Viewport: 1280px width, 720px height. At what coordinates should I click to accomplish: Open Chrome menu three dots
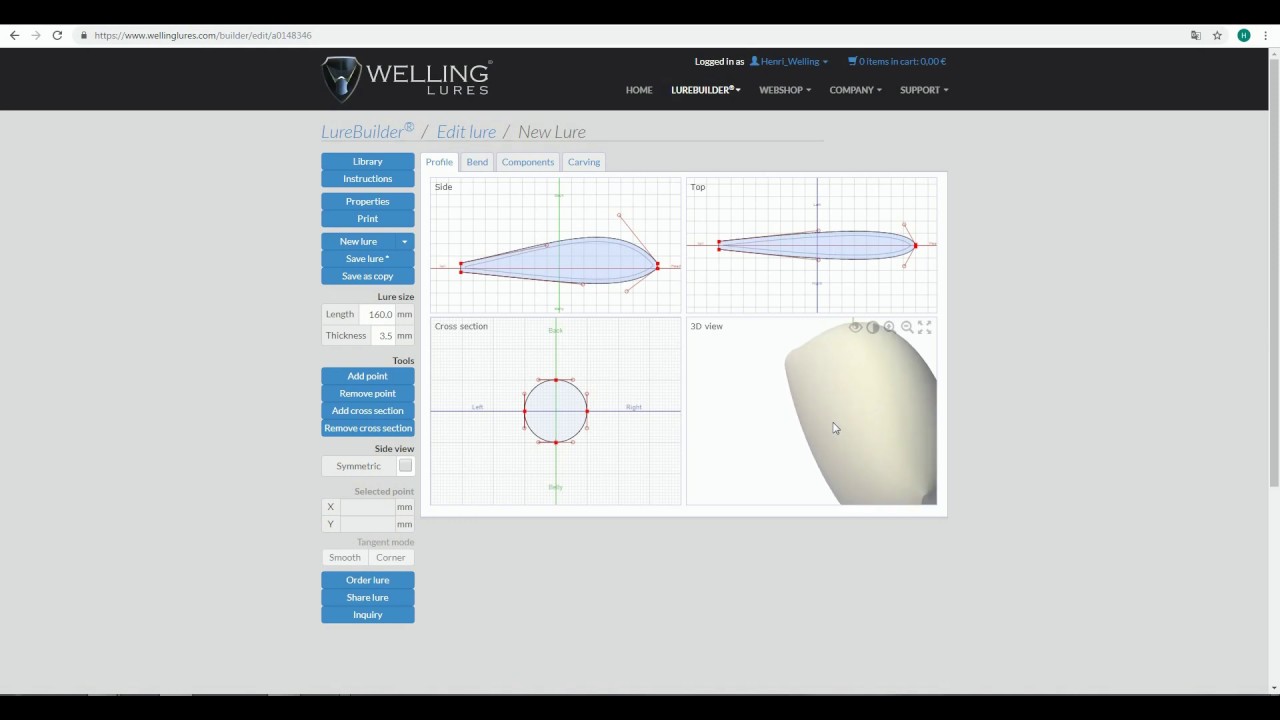tap(1265, 35)
